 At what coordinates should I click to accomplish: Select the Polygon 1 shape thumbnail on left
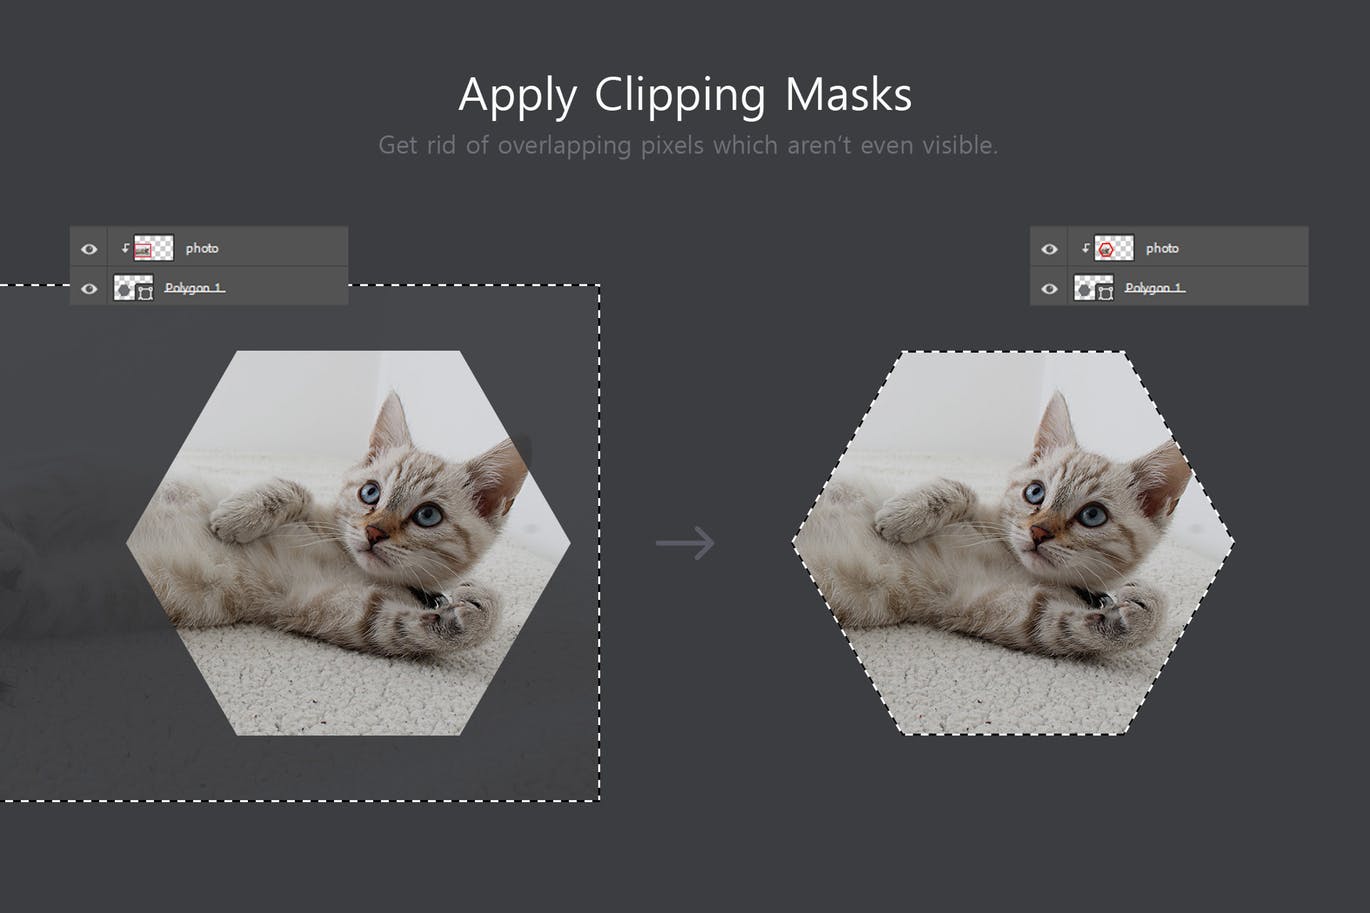123,289
